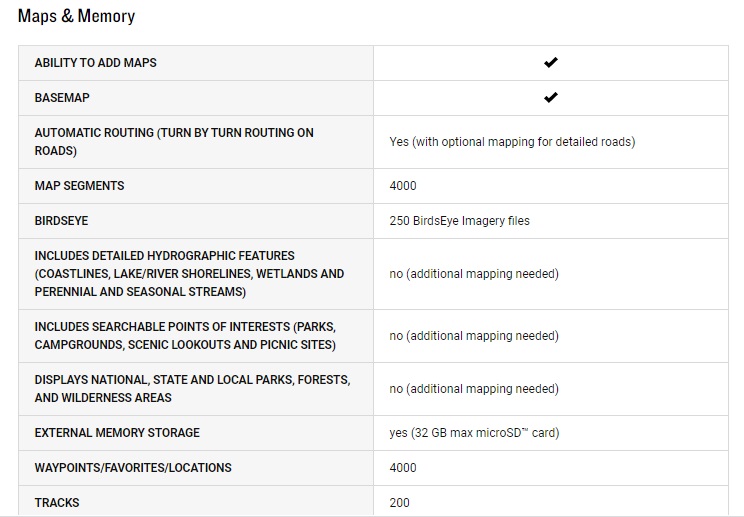Click the ABILITY TO ADD MAPS label
This screenshot has width=744, height=517.
95,63
